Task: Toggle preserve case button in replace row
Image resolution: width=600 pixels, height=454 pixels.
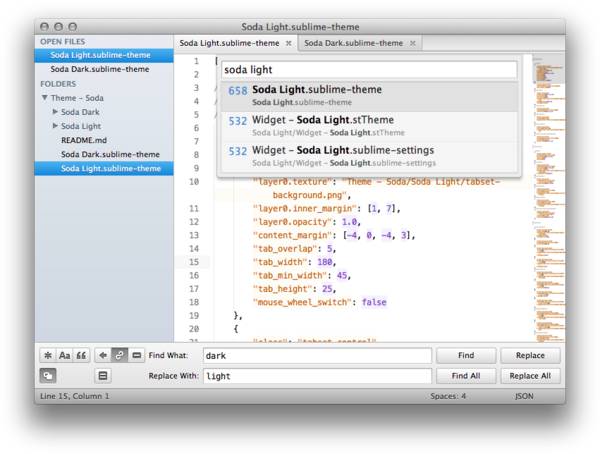Action: click(x=48, y=376)
